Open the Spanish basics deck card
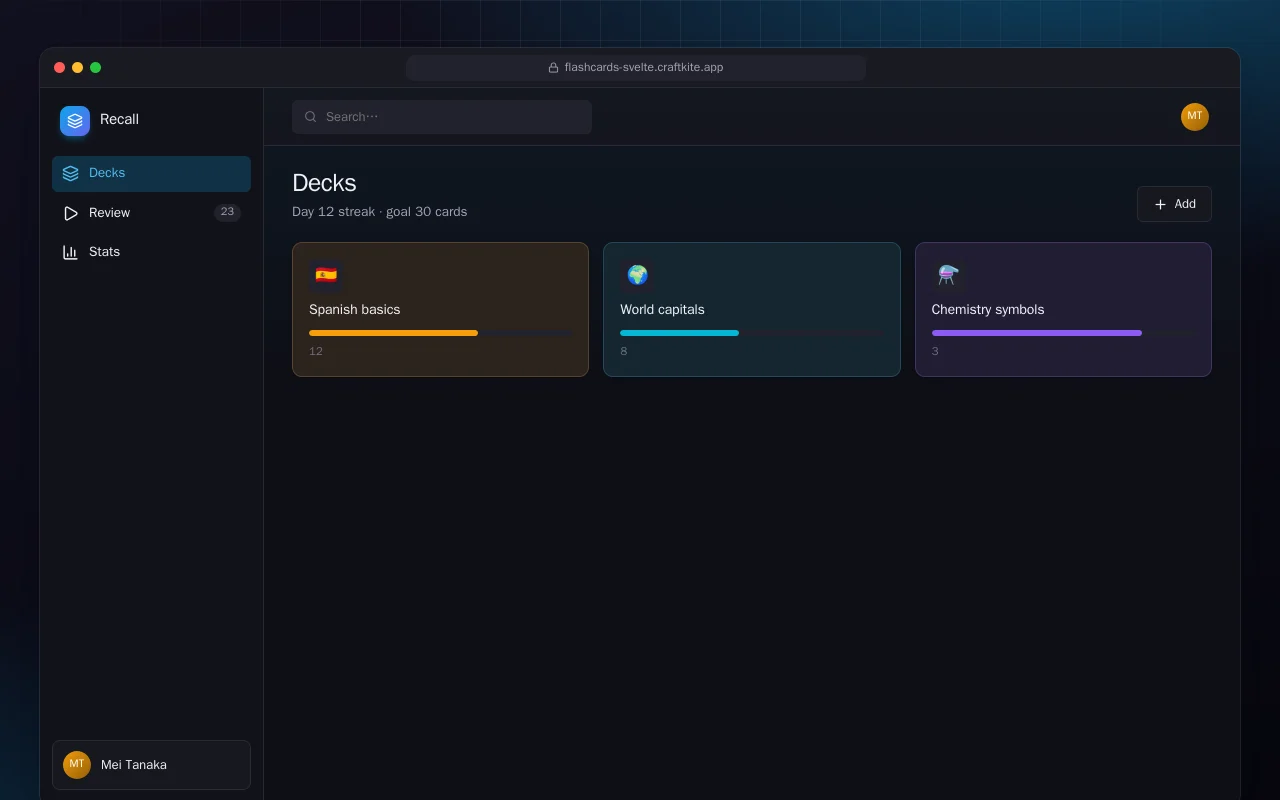 (x=440, y=309)
